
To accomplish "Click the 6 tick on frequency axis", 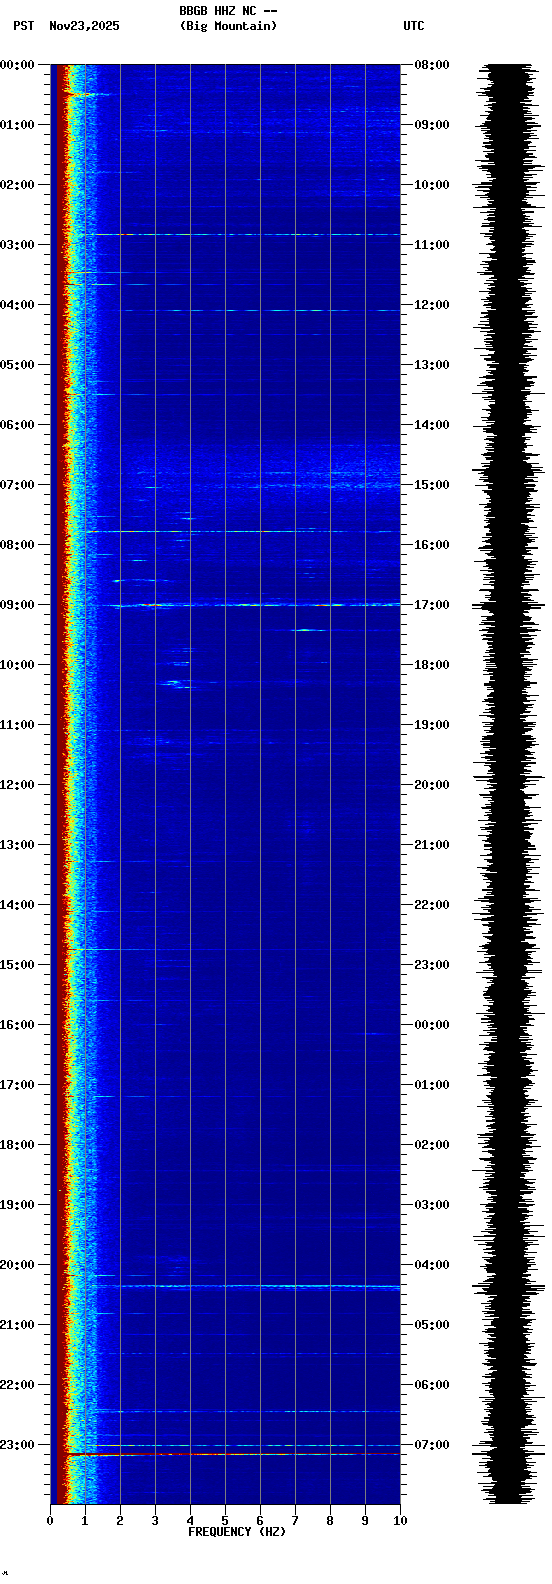I will click(260, 1521).
